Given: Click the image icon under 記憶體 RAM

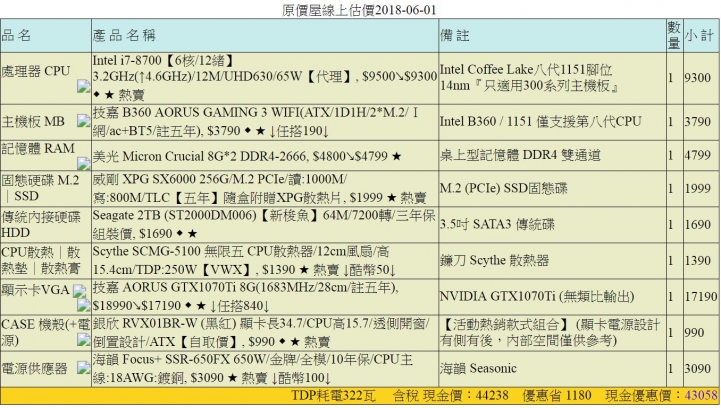Looking at the screenshot, I should click(83, 163).
